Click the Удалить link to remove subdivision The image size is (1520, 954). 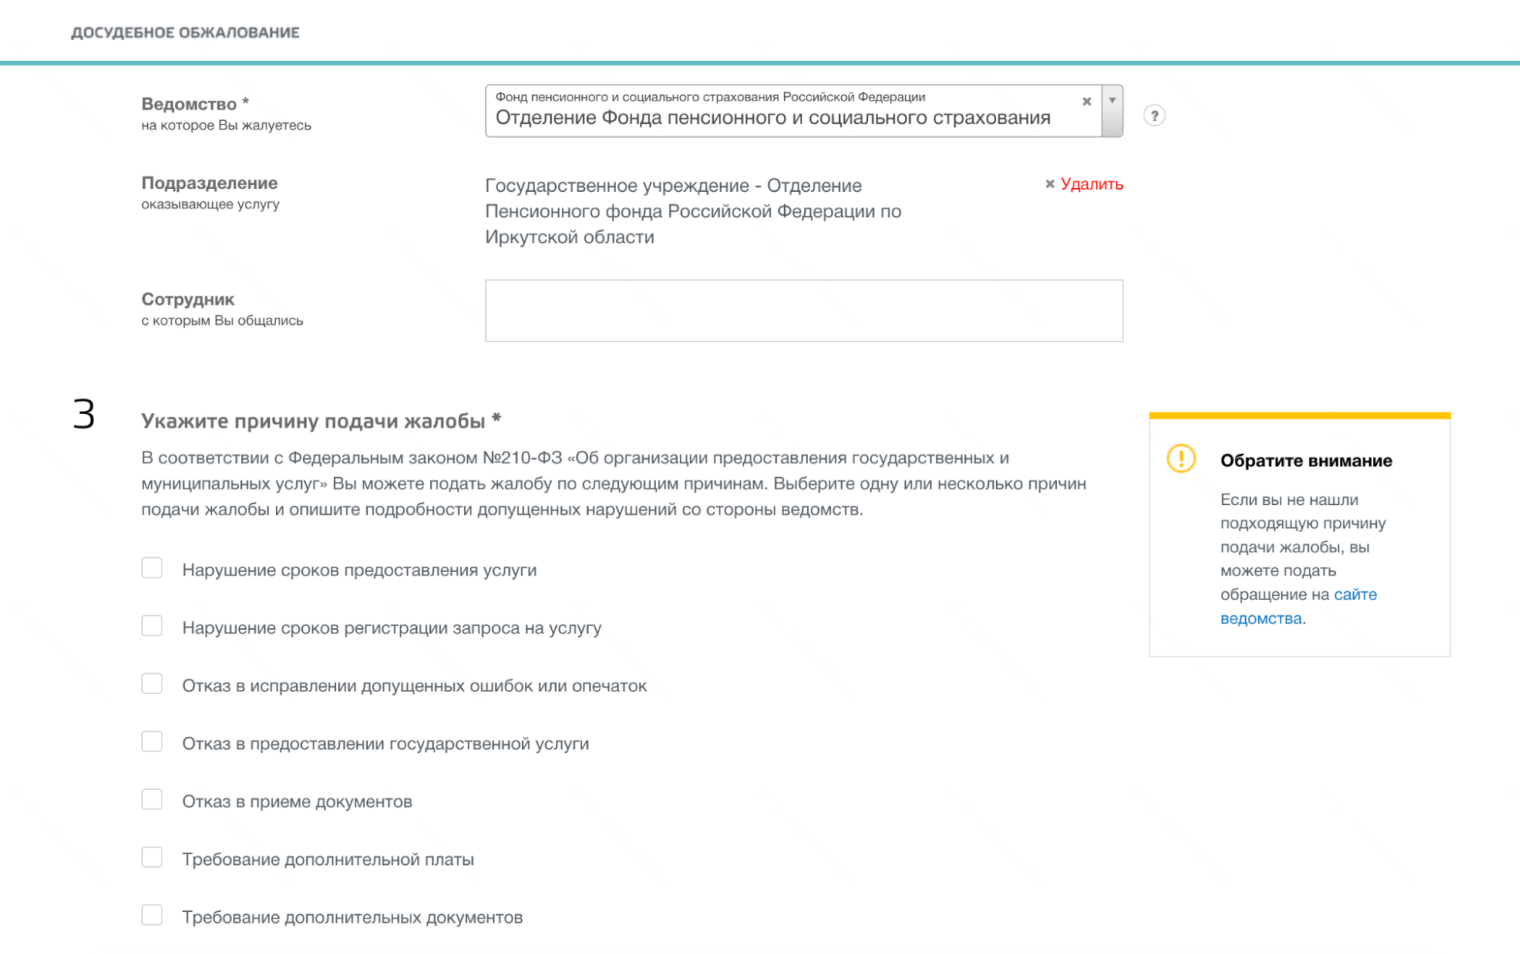[1091, 184]
